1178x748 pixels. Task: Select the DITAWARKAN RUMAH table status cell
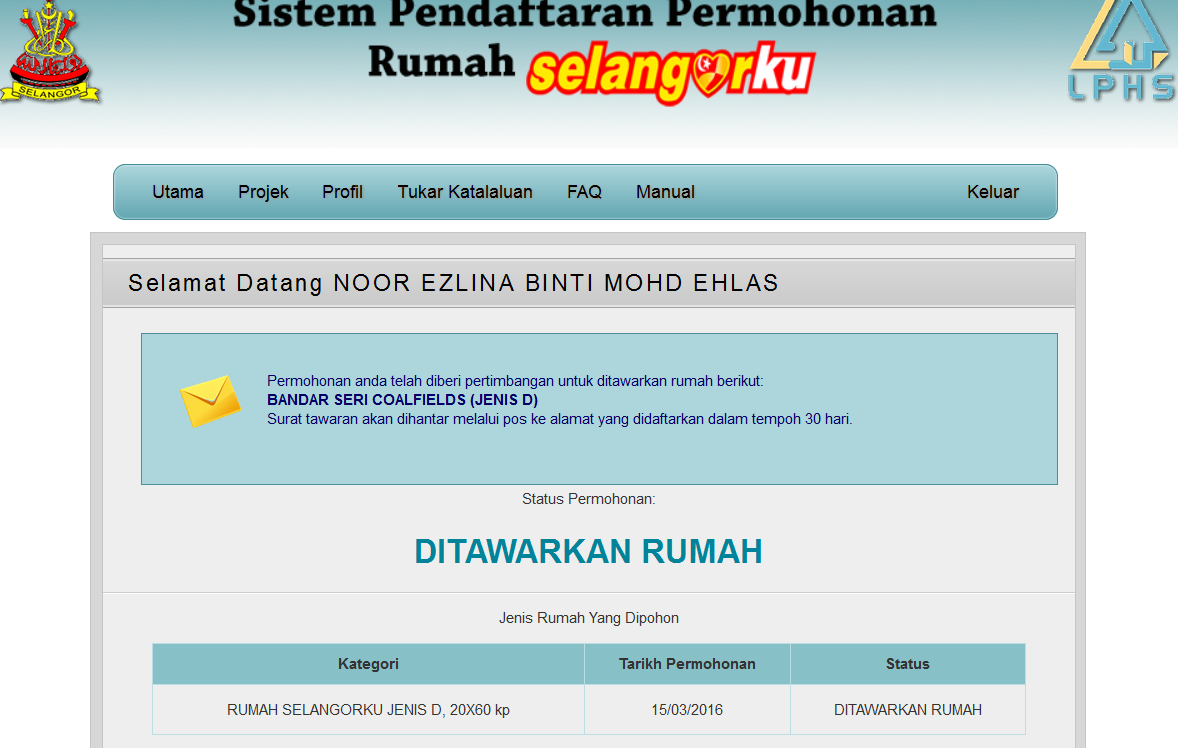[908, 710]
